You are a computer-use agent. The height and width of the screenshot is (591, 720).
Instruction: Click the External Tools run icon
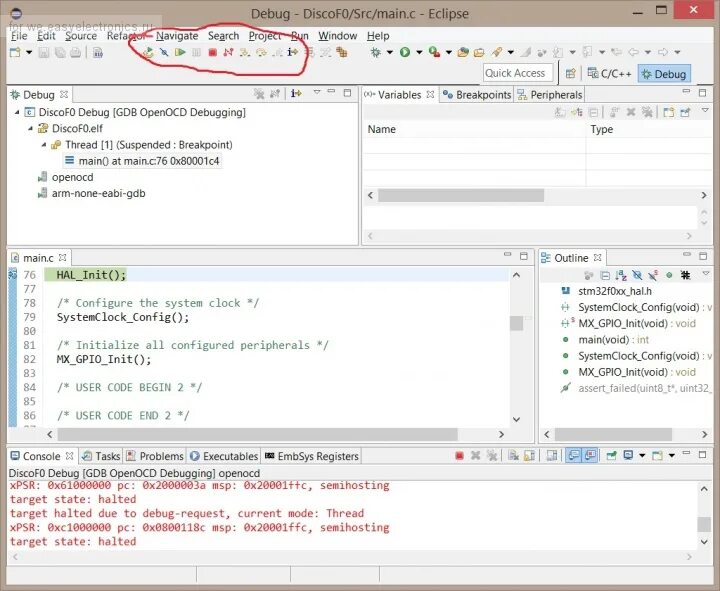click(x=434, y=52)
